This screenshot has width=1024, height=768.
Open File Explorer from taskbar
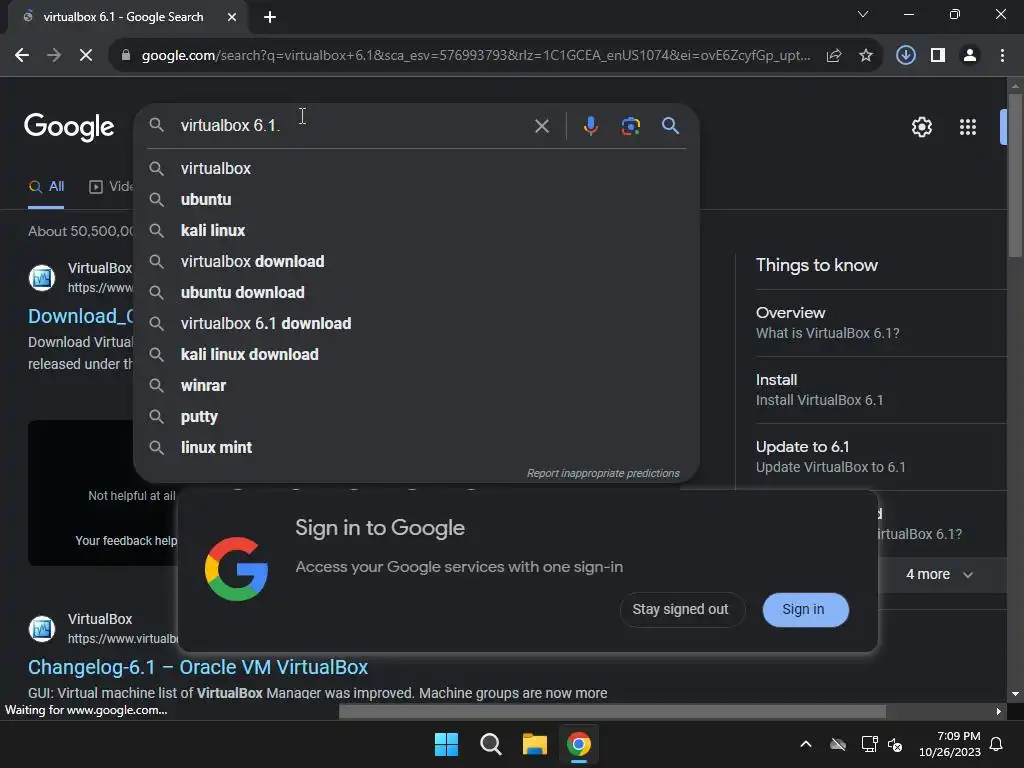(534, 744)
